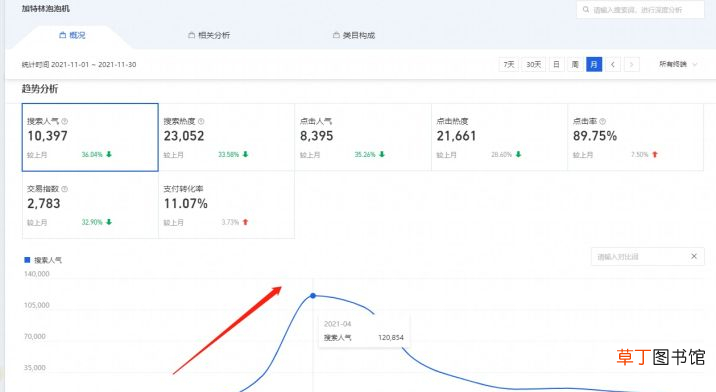Image resolution: width=716 pixels, height=392 pixels.
Task: Click the 2021-04 data point on chart
Action: coord(313,296)
